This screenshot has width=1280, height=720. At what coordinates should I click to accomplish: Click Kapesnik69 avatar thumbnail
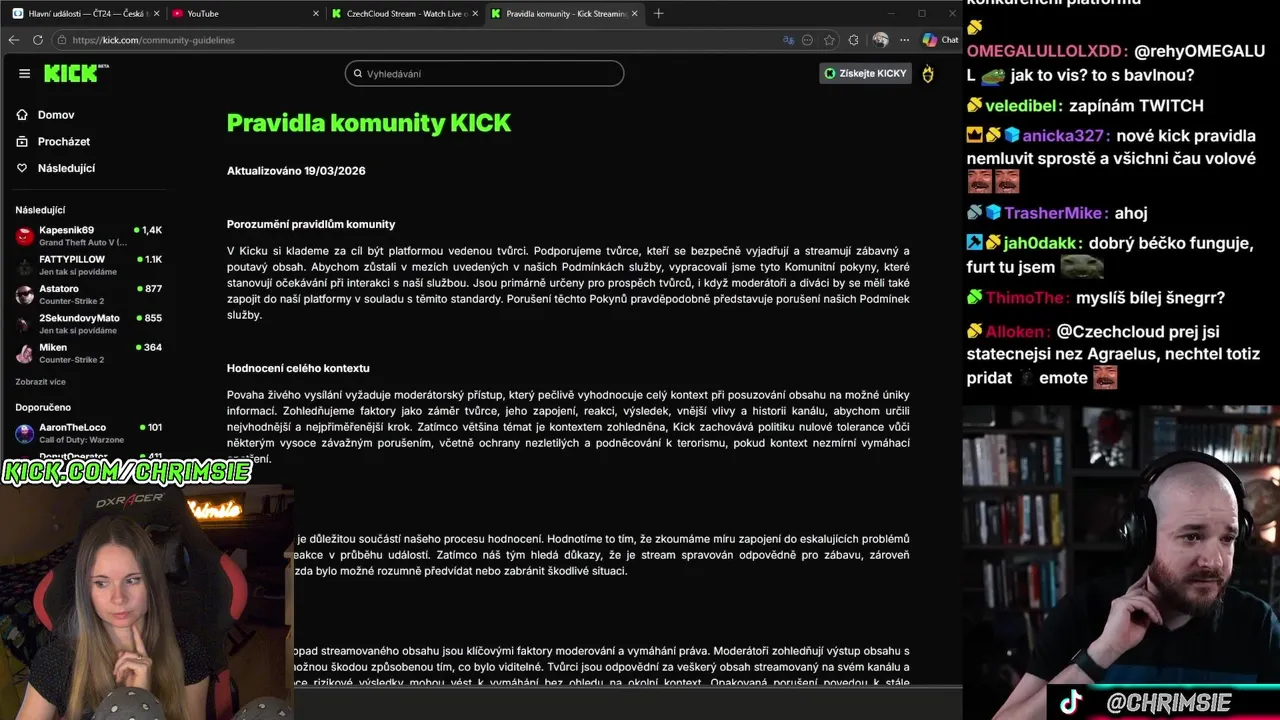[24, 236]
